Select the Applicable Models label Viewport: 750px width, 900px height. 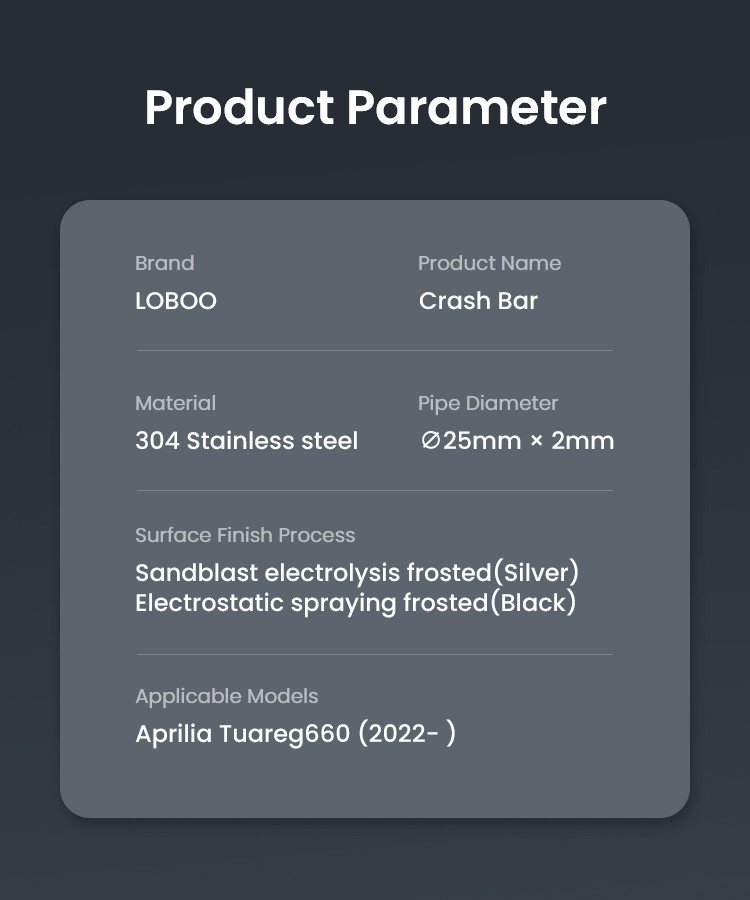tap(227, 696)
